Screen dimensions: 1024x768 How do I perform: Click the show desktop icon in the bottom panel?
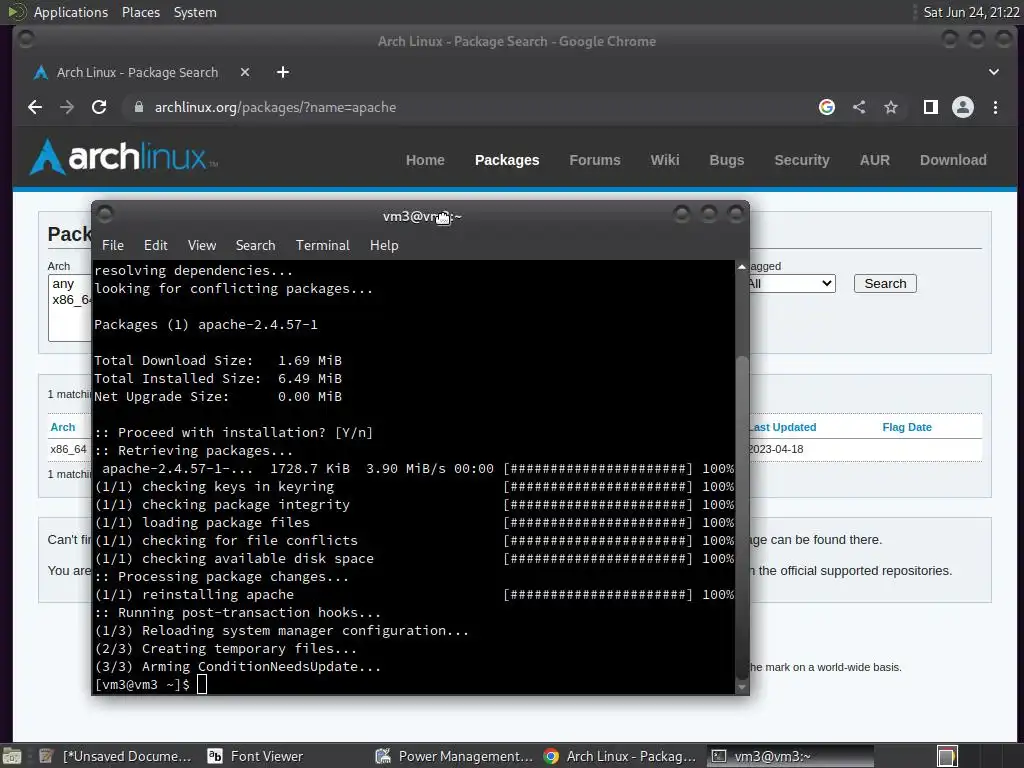pyautogui.click(x=12, y=756)
